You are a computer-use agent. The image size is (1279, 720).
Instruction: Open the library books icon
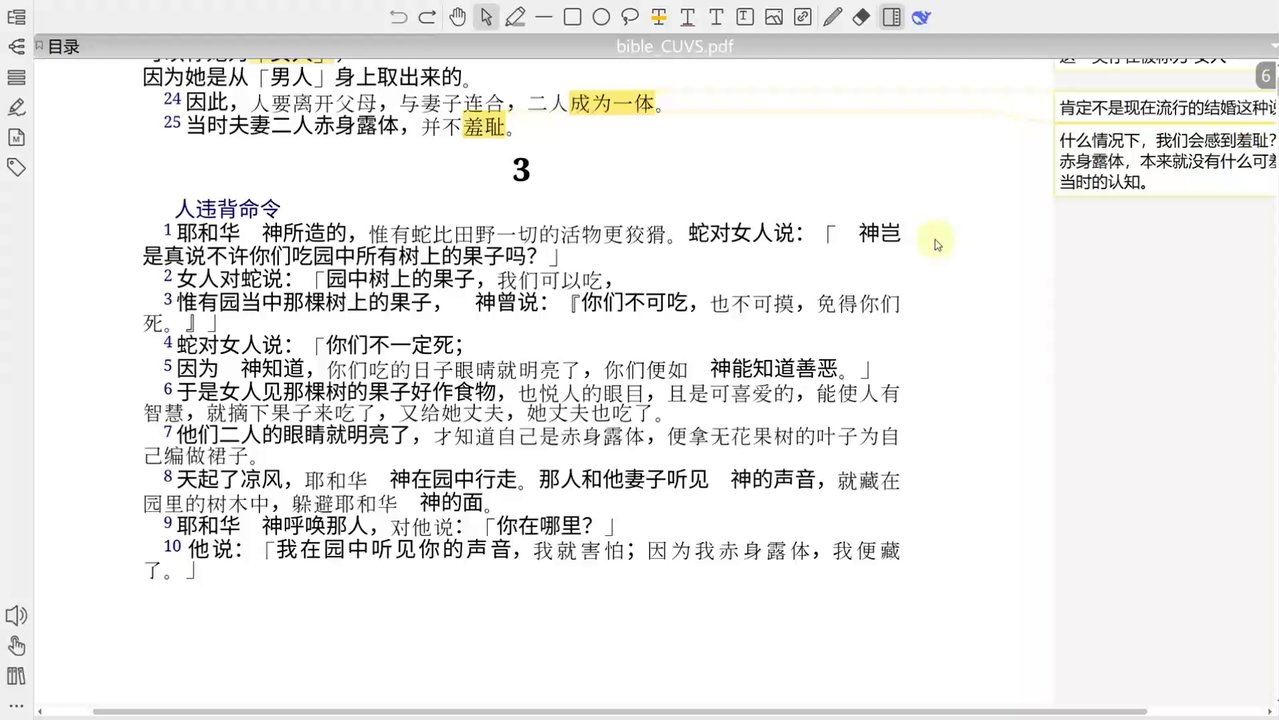tap(16, 676)
